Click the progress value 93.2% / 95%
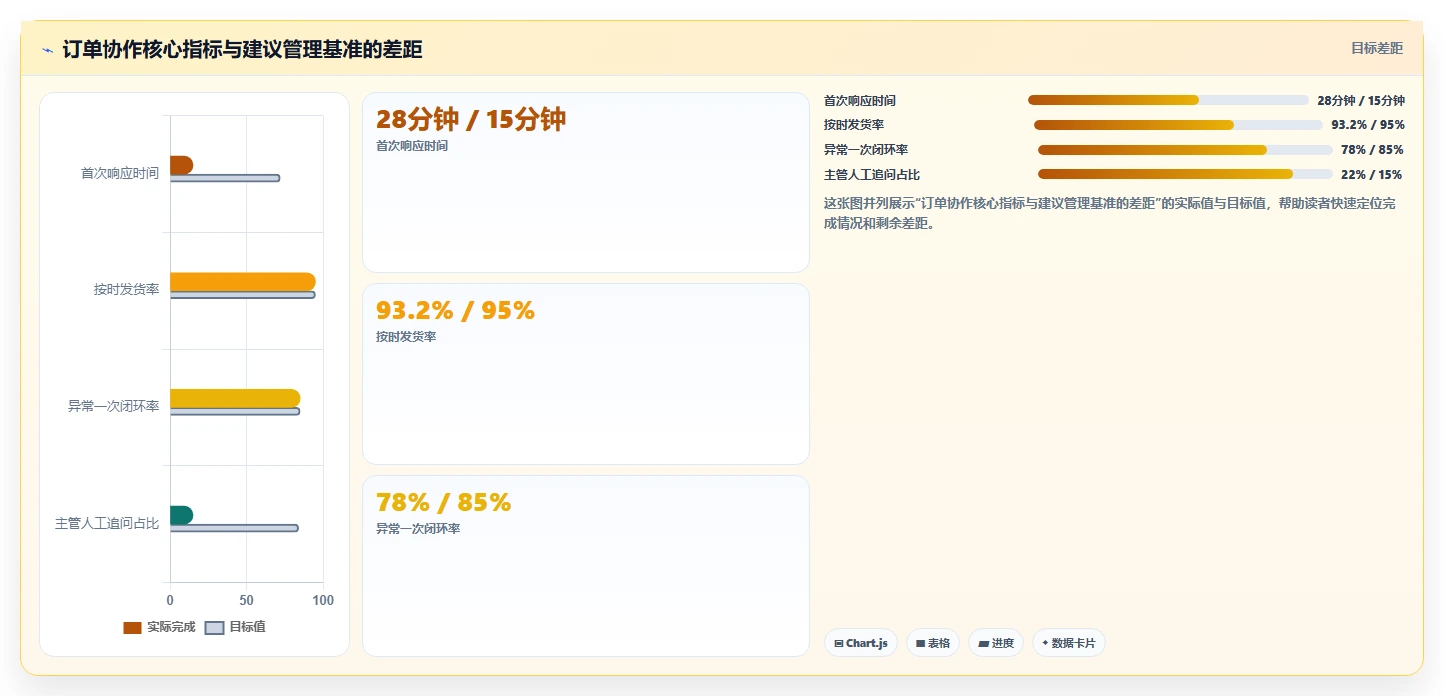1444x696 pixels. [x=1368, y=125]
